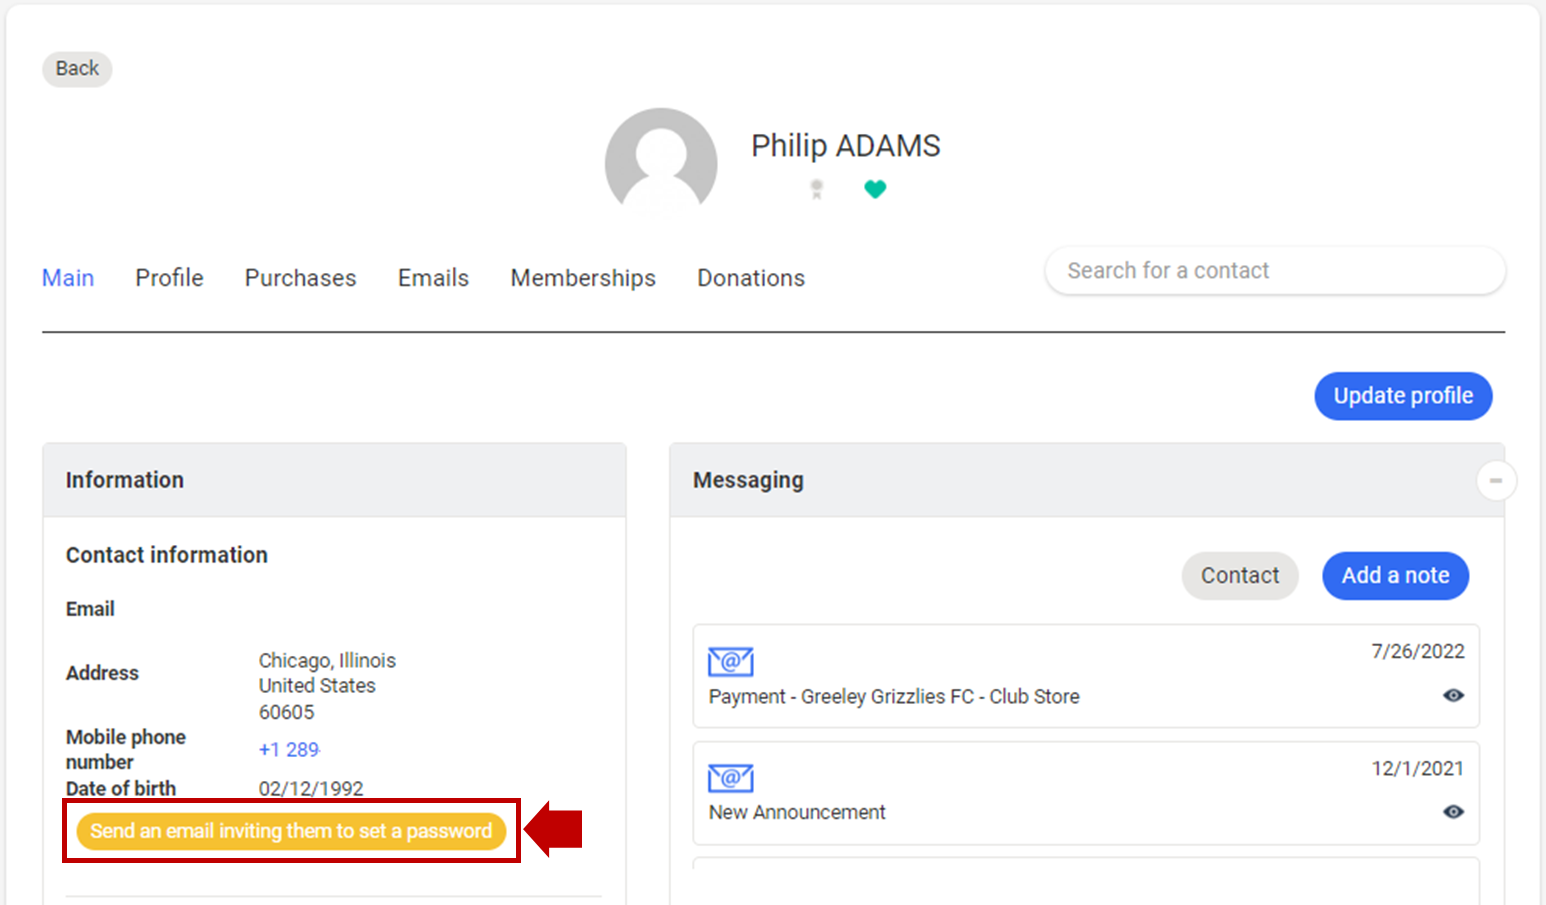Go to the Emails tab

pos(433,278)
